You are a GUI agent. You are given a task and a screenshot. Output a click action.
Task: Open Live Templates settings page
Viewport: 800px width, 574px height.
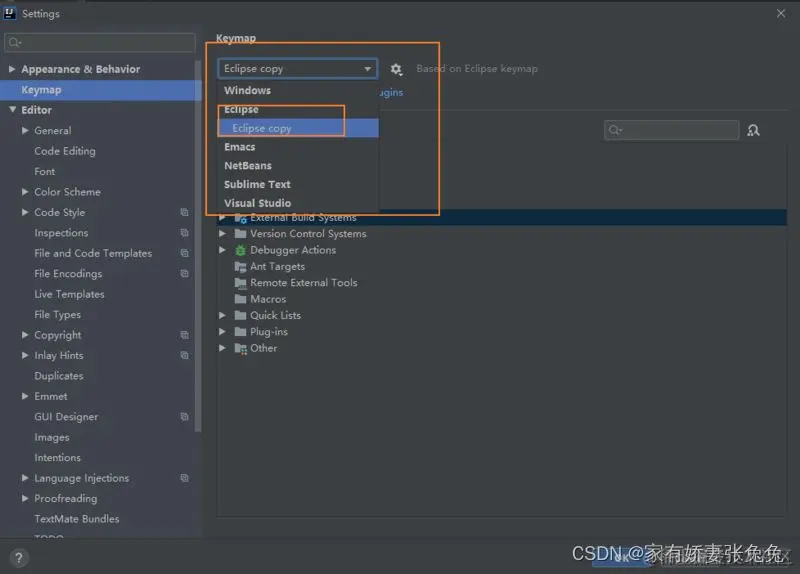tap(69, 294)
